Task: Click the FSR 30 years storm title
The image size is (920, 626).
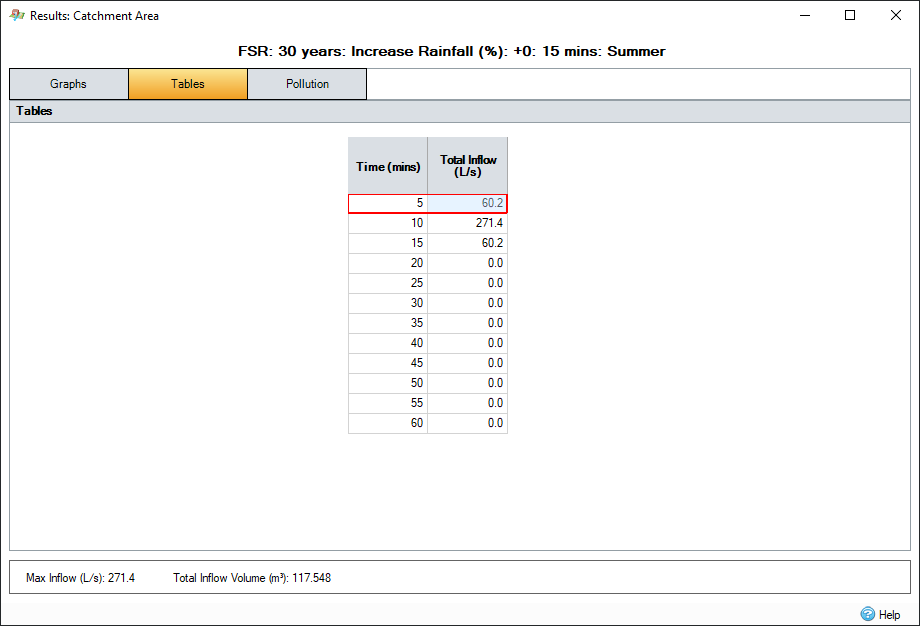Action: (x=452, y=52)
